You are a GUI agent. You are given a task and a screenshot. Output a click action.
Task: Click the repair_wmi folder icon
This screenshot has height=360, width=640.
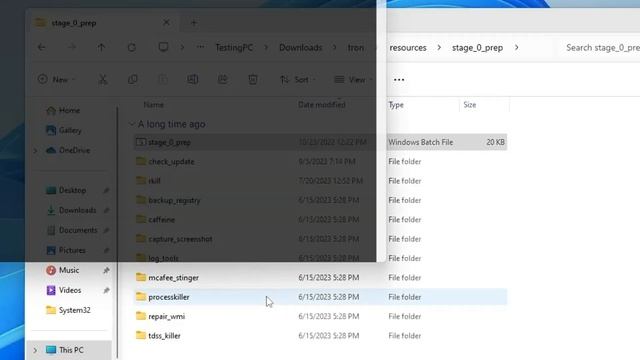pyautogui.click(x=141, y=316)
